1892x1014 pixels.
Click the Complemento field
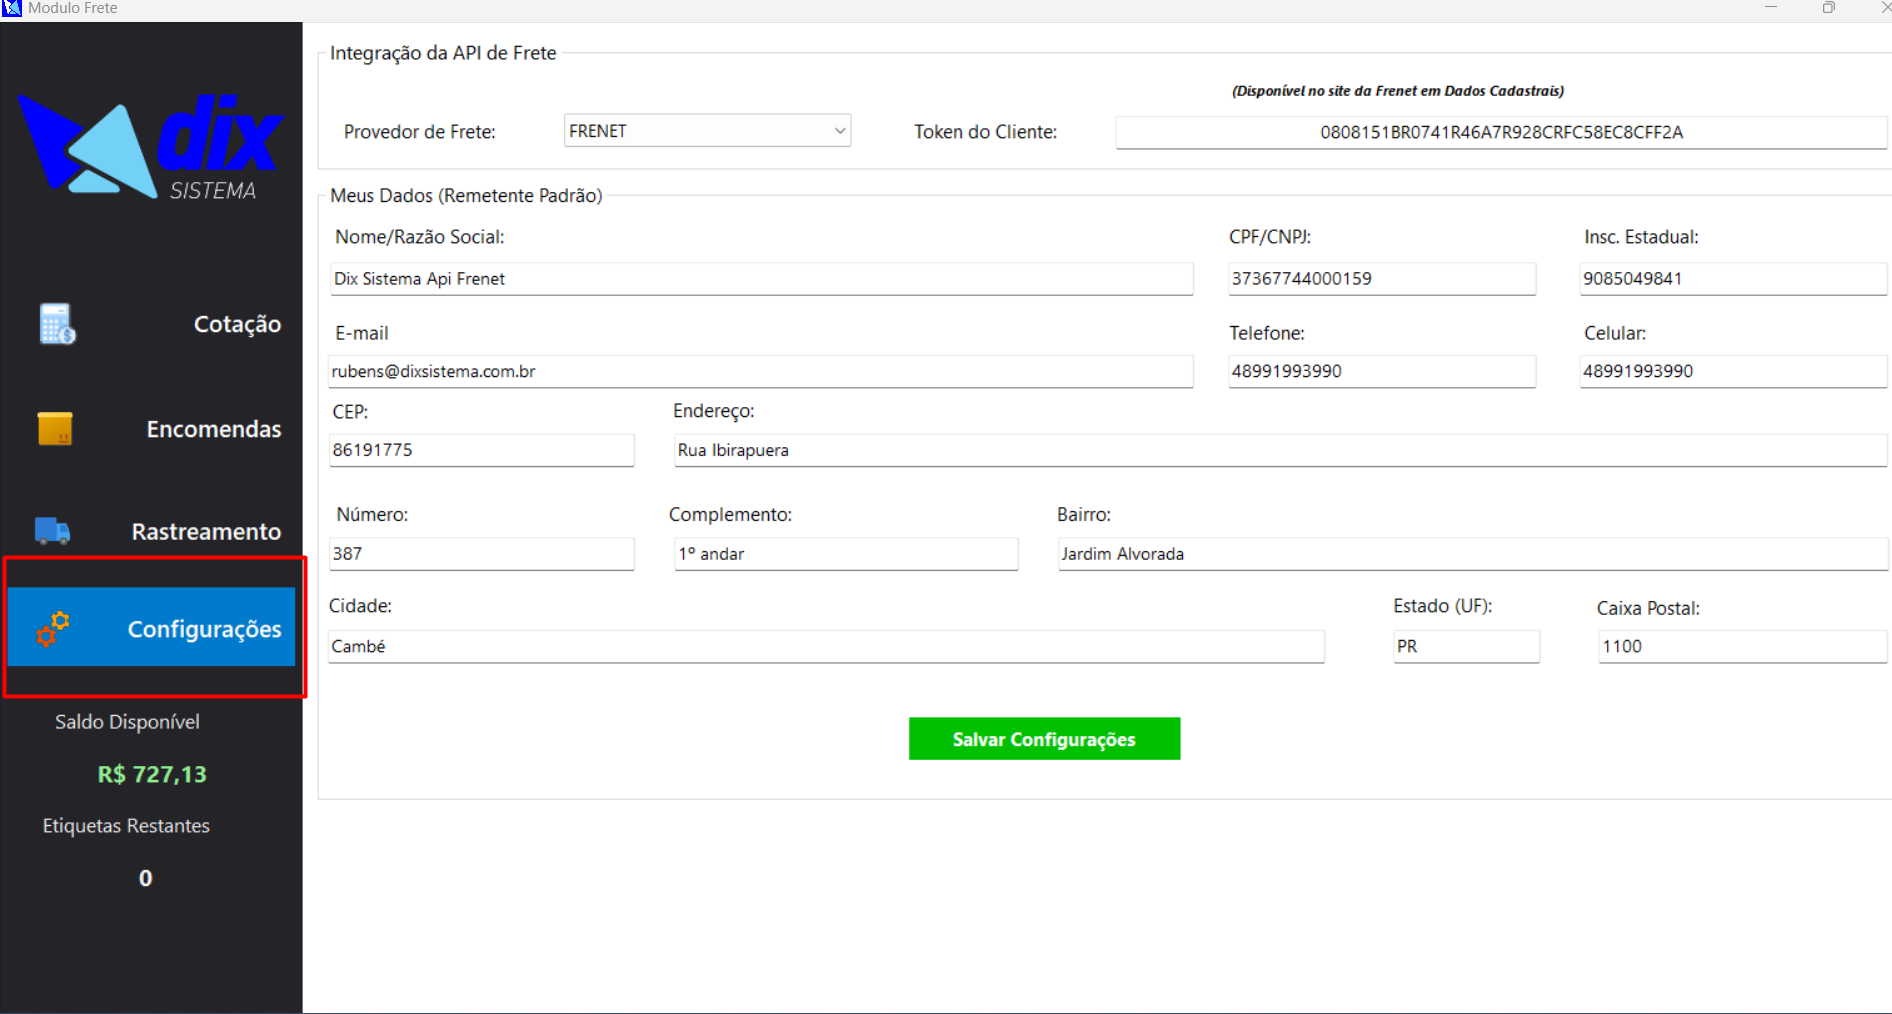tap(845, 553)
